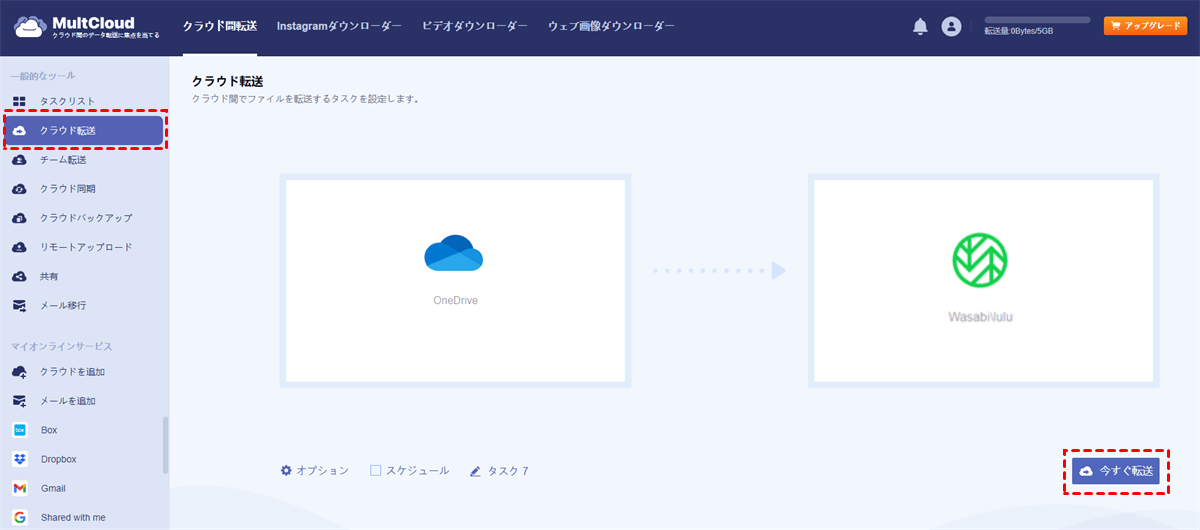Image resolution: width=1200 pixels, height=530 pixels.
Task: Click 今すぐ転送 to transfer now
Action: [x=1116, y=470]
